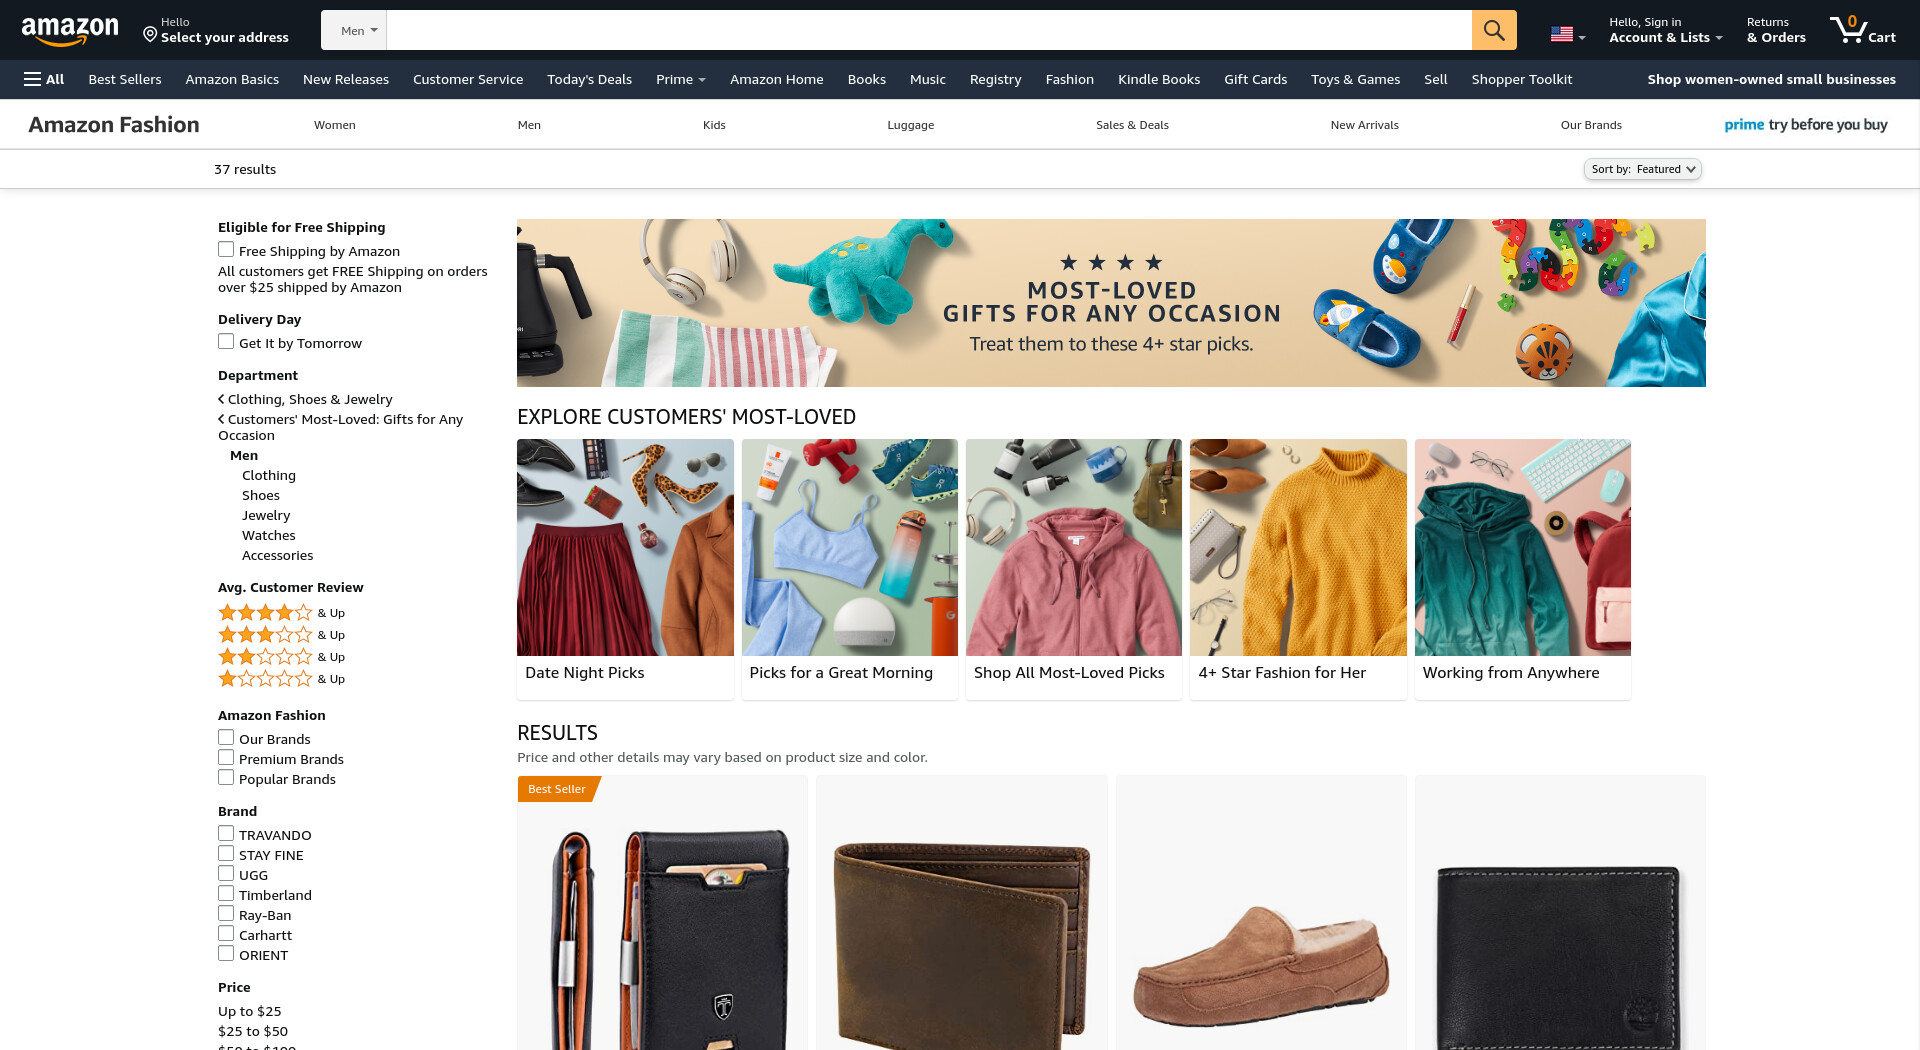Open the All hamburger menu
Screen dimensions: 1920x1050
(x=44, y=79)
